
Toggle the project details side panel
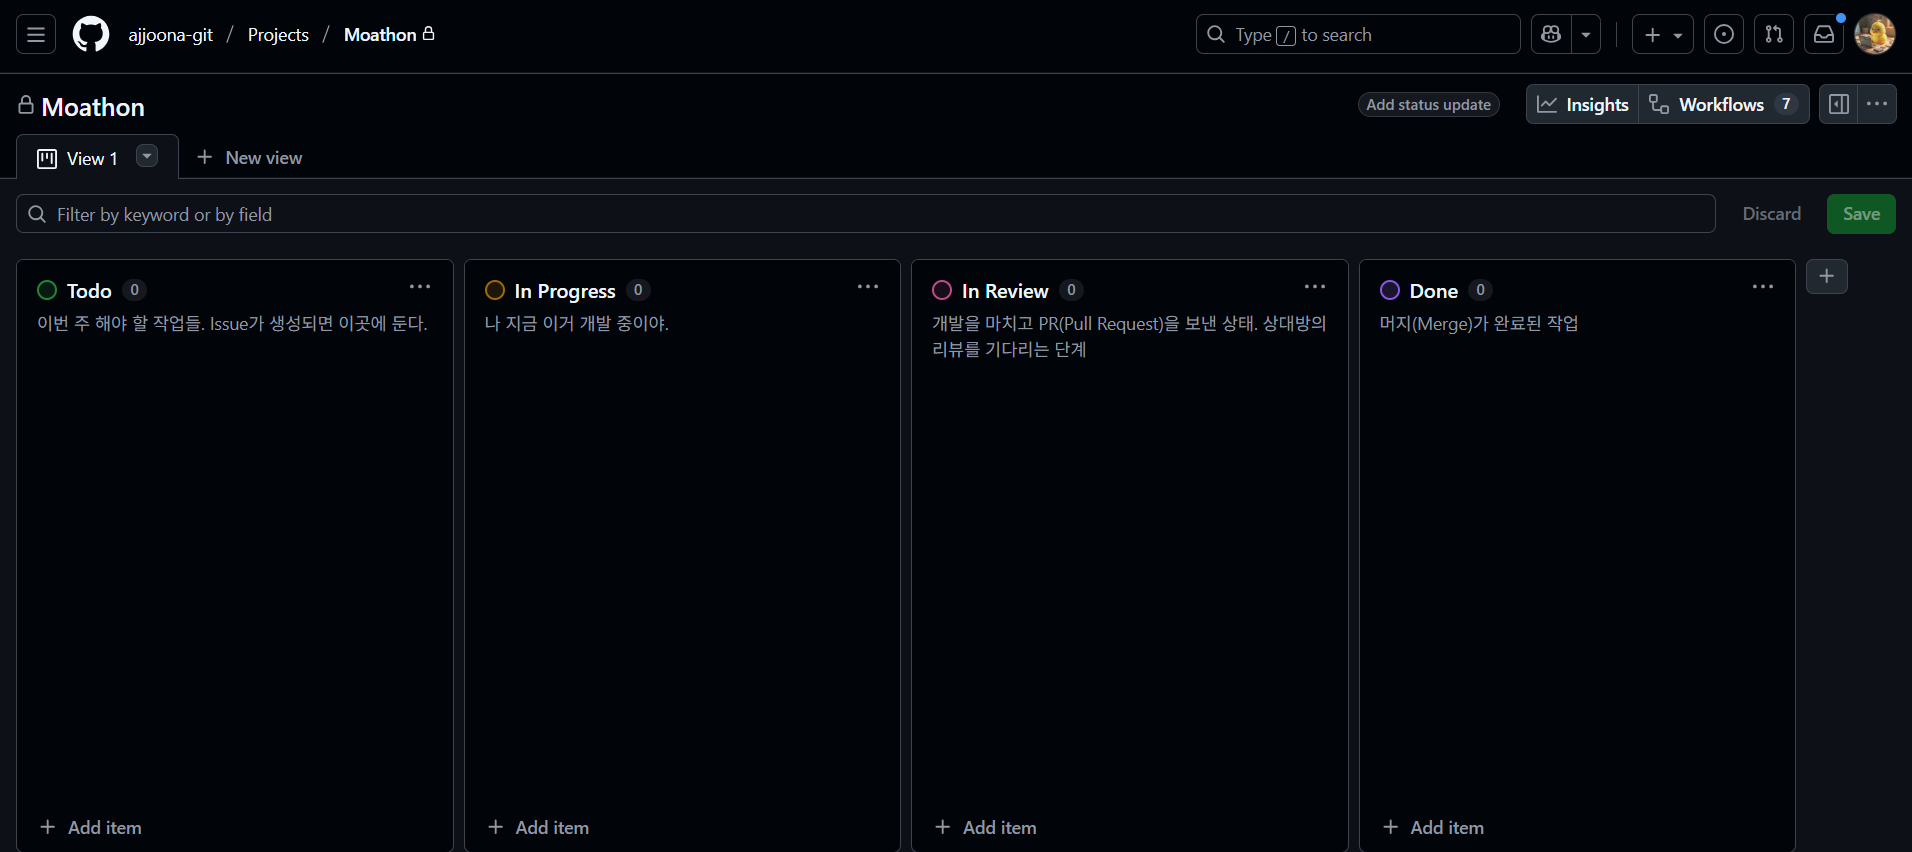[1838, 104]
